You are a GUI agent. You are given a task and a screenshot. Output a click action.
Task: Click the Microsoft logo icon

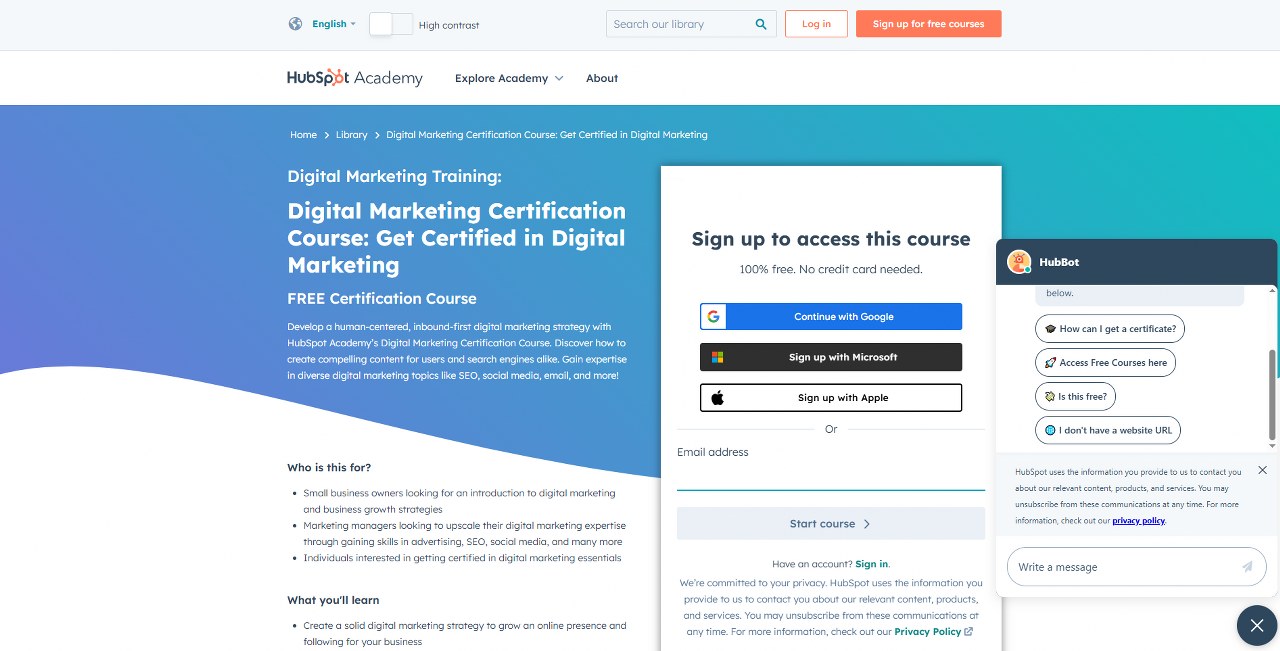pos(717,357)
